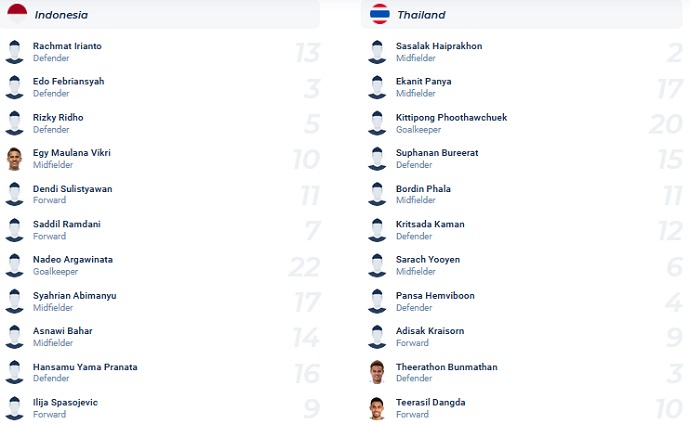Click Ilija Spasojevic's avatar icon
This screenshot has width=690, height=424.
coord(14,408)
